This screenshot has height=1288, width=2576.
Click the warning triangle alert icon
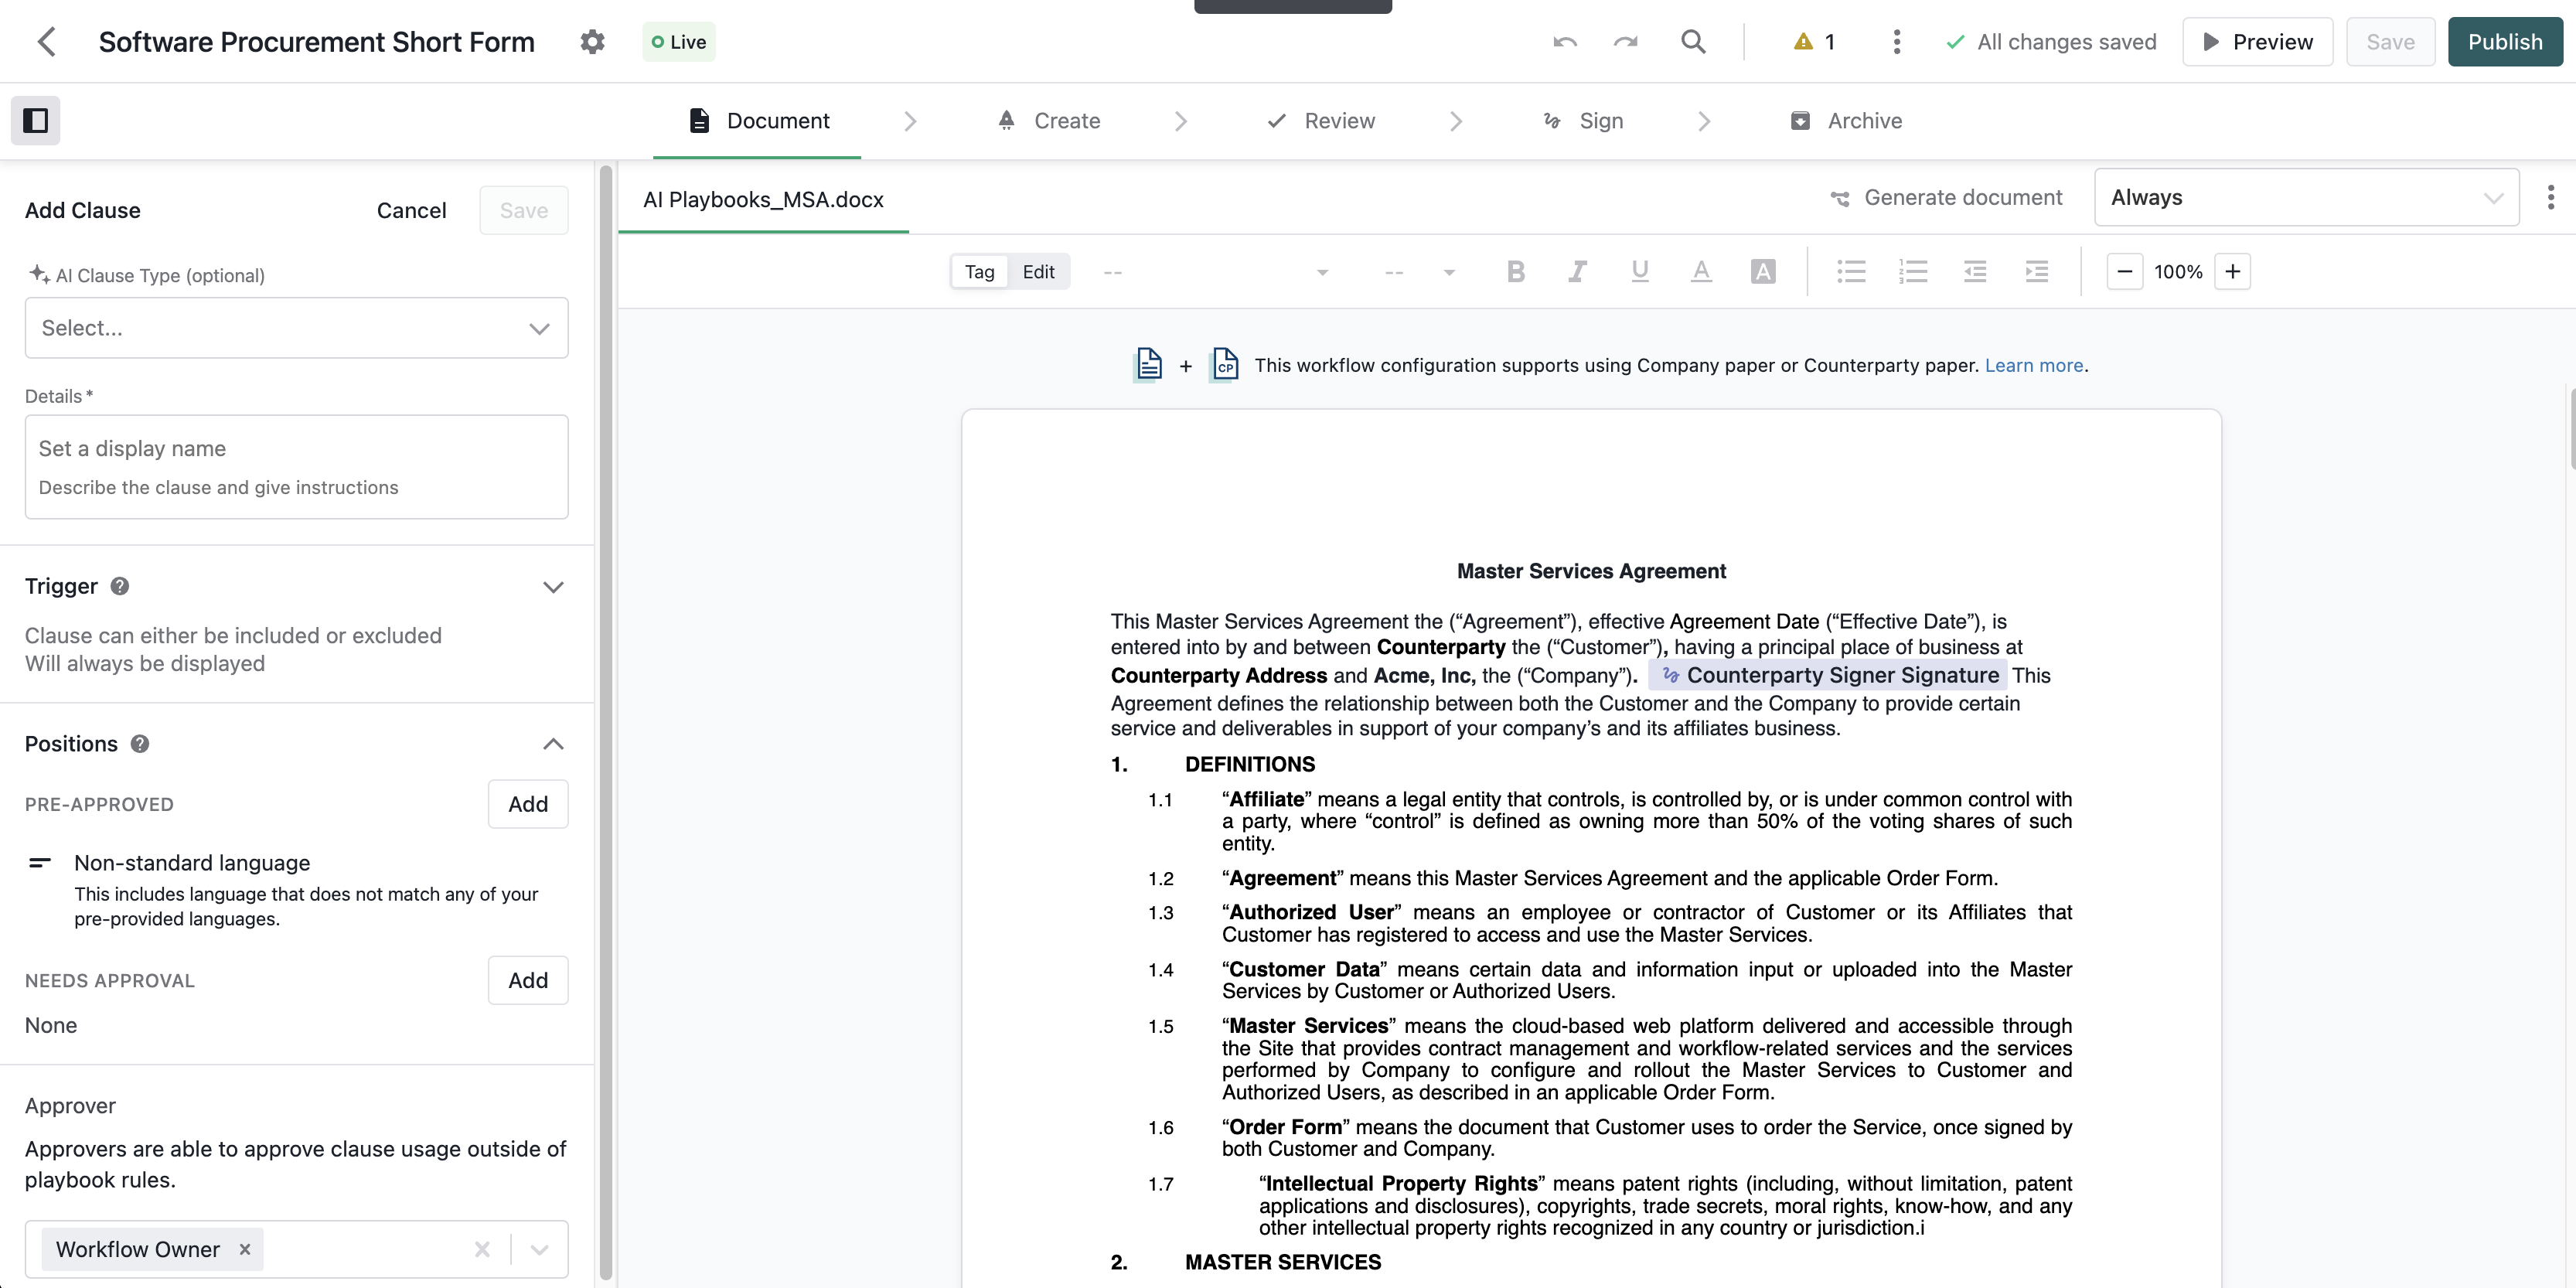click(x=1803, y=42)
